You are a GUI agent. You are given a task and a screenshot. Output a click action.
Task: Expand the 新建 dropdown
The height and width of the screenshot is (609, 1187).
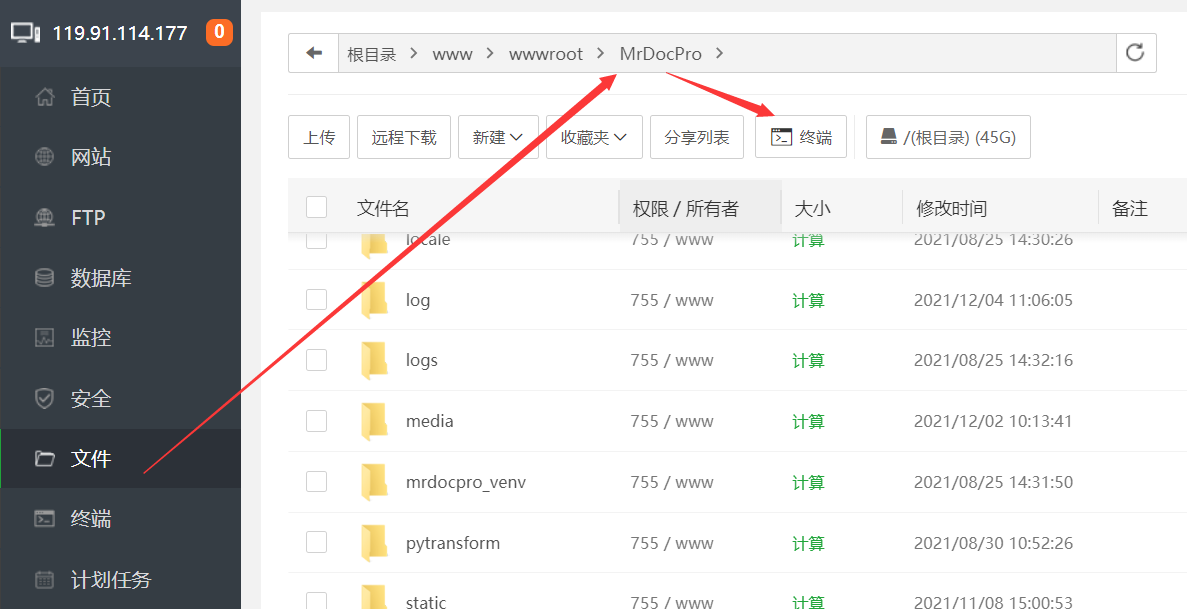(498, 137)
